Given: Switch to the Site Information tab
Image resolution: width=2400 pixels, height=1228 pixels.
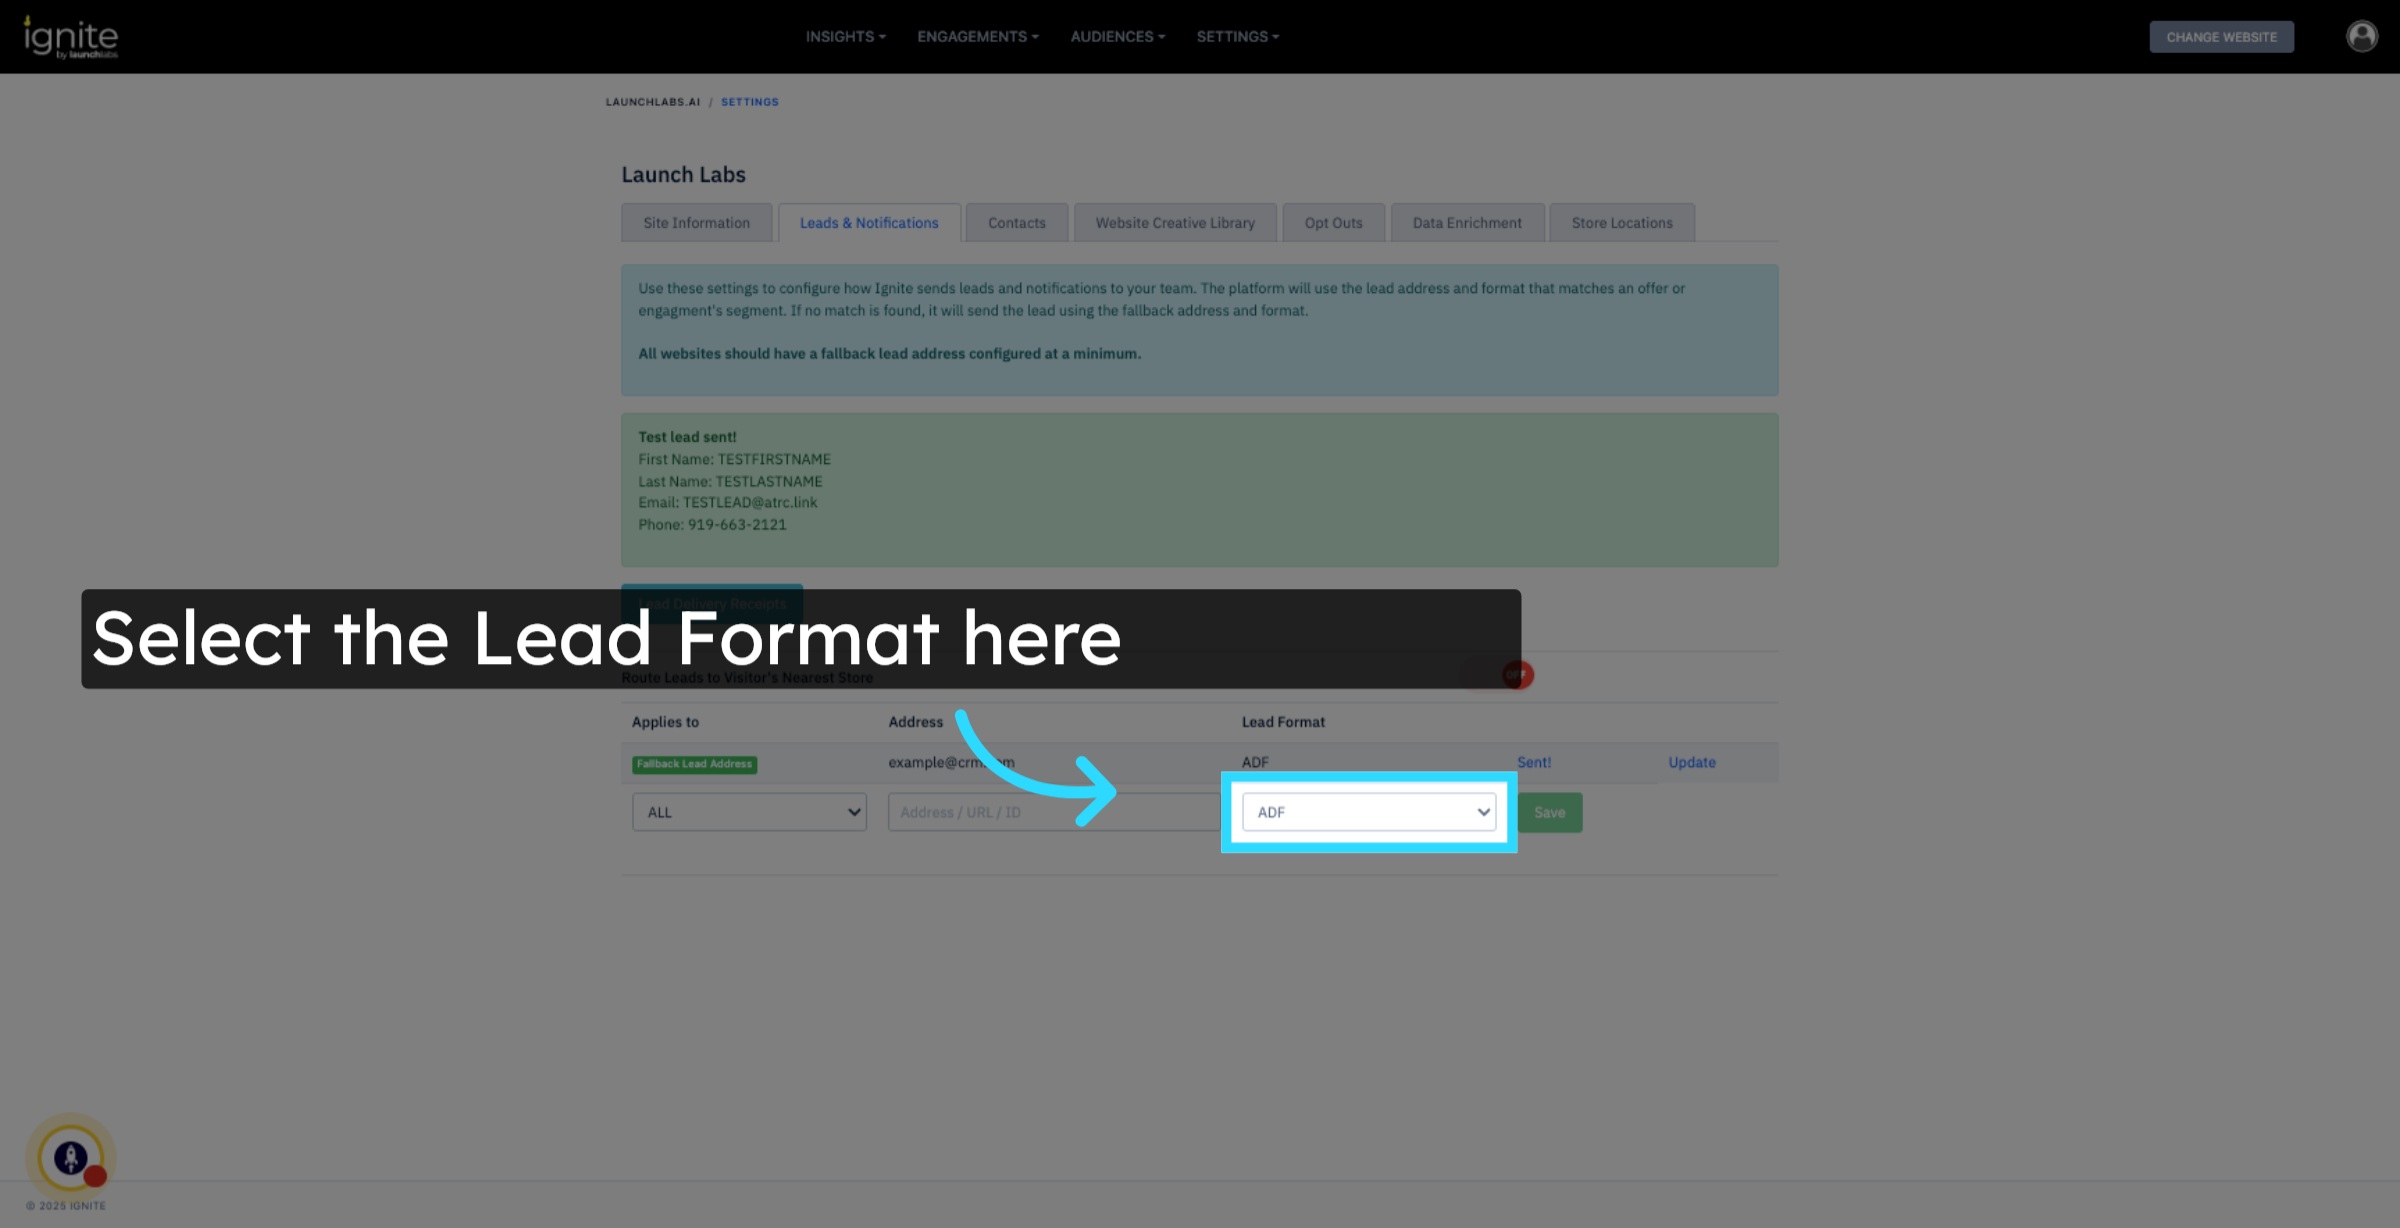Looking at the screenshot, I should (x=696, y=223).
